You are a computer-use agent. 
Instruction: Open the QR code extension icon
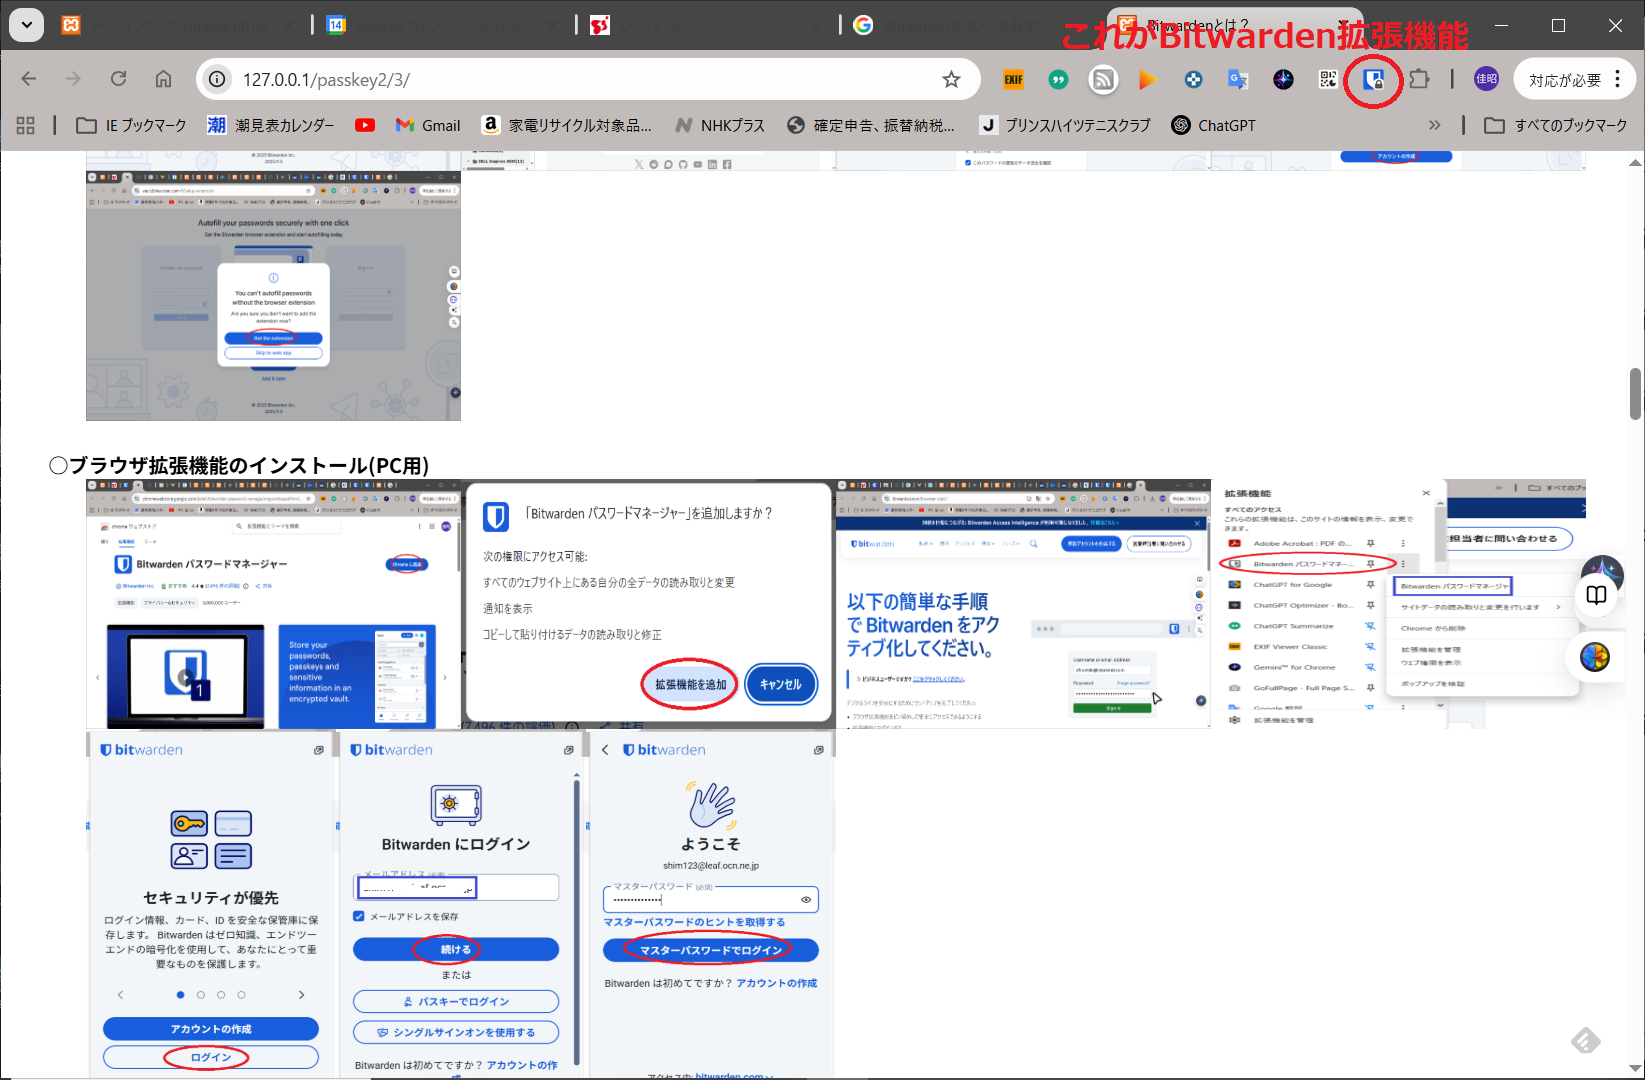[1328, 80]
